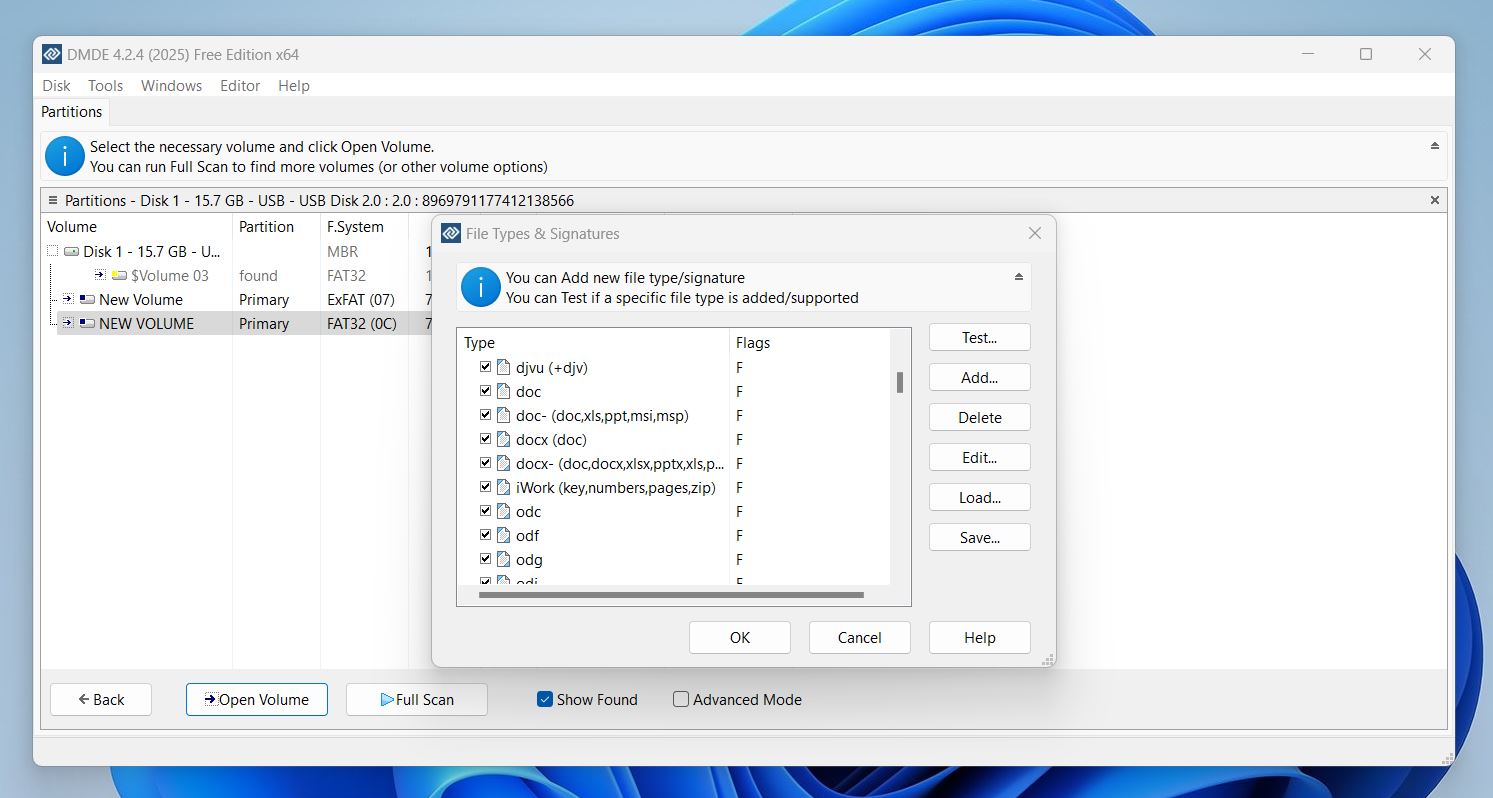Image resolution: width=1493 pixels, height=798 pixels.
Task: Click the horizontal scrollbar in type list
Action: (671, 595)
